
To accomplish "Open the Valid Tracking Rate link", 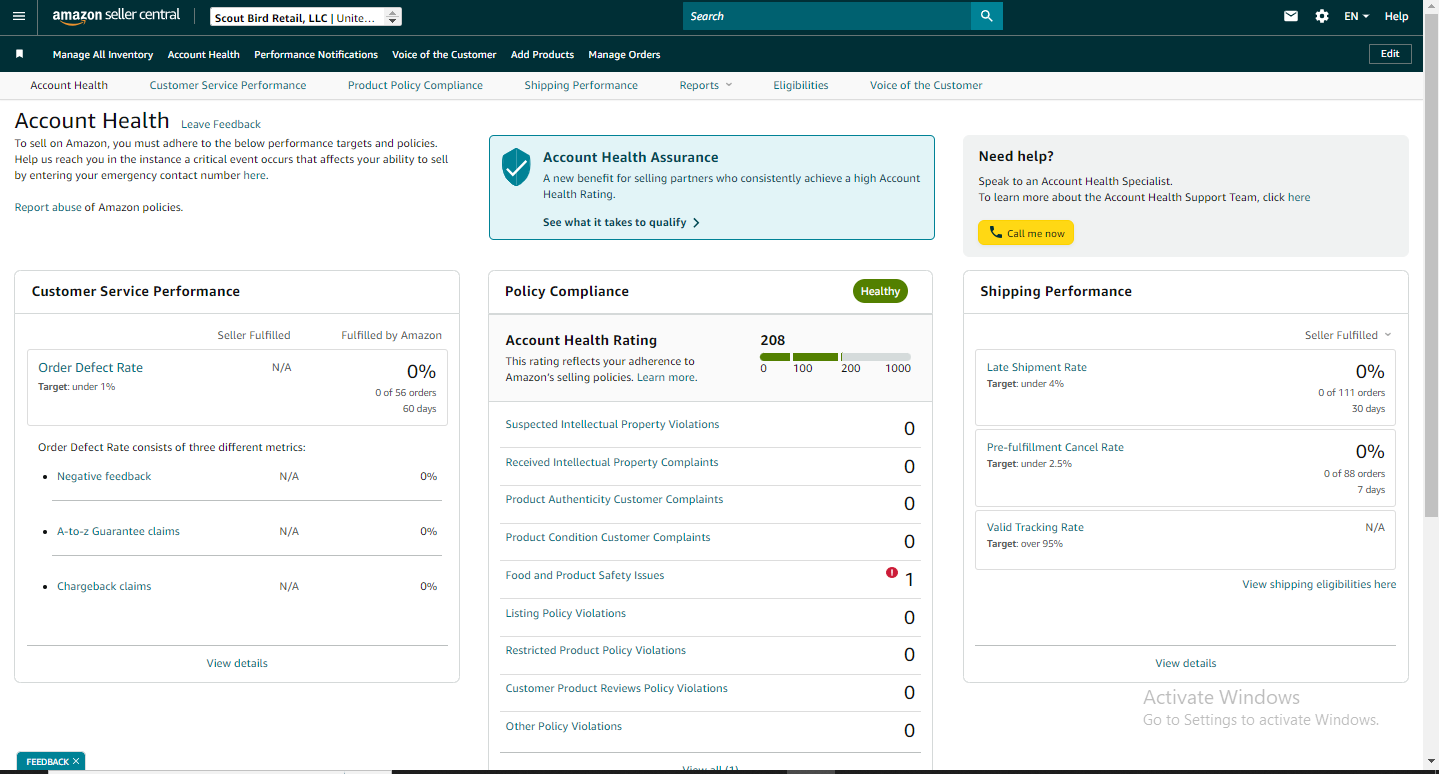I will [x=1035, y=527].
